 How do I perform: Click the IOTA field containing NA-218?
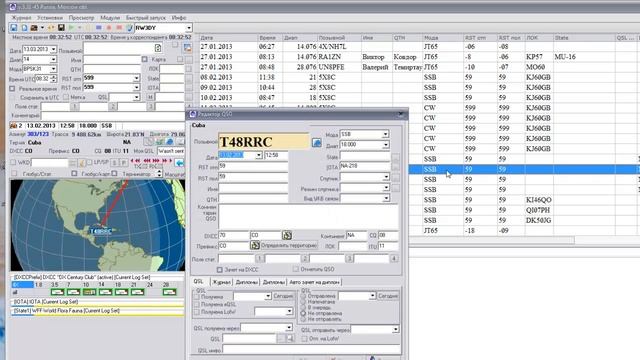365,166
